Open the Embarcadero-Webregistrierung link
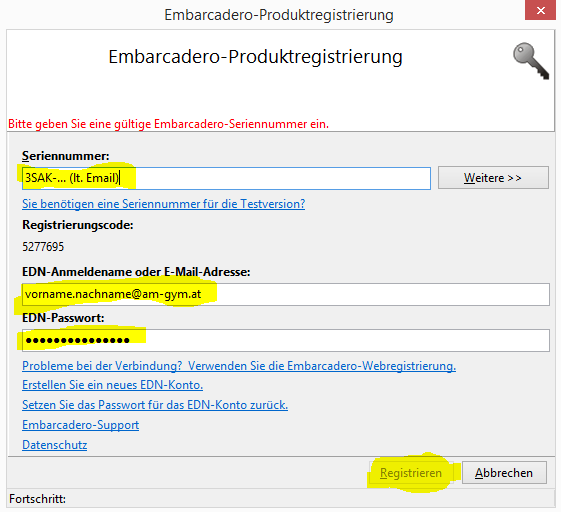 pyautogui.click(x=239, y=366)
